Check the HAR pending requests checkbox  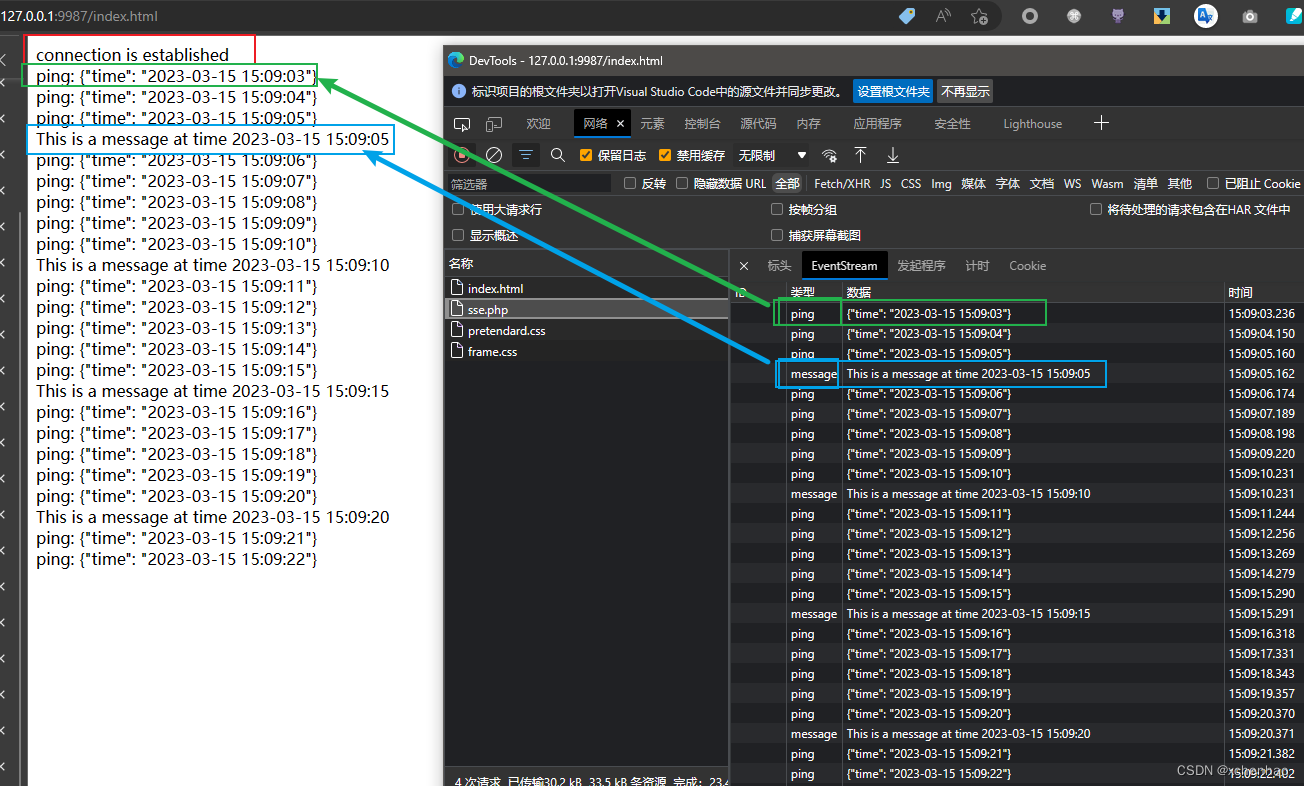pyautogui.click(x=1096, y=209)
